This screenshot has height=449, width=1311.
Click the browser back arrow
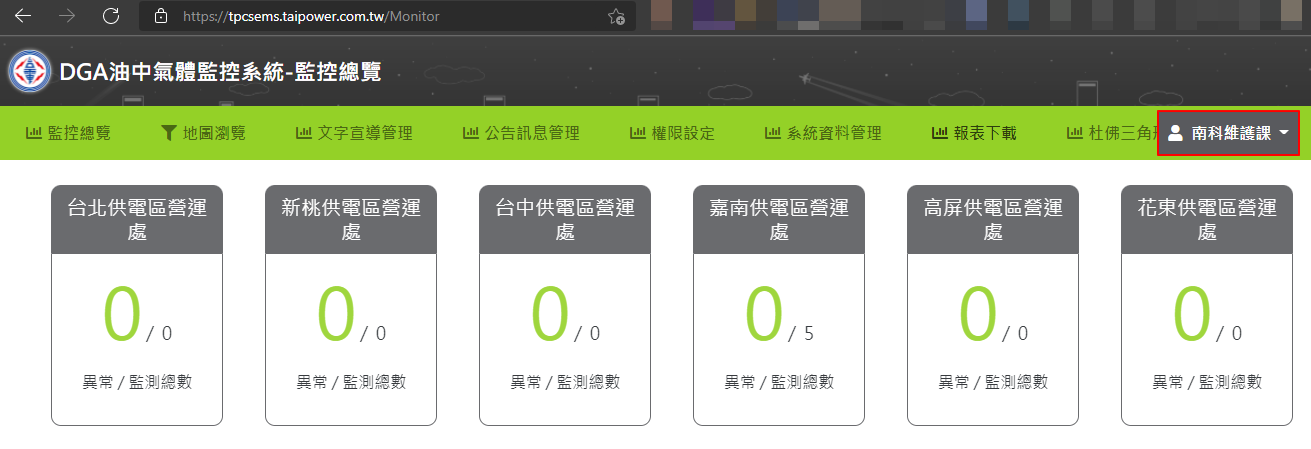tap(23, 16)
